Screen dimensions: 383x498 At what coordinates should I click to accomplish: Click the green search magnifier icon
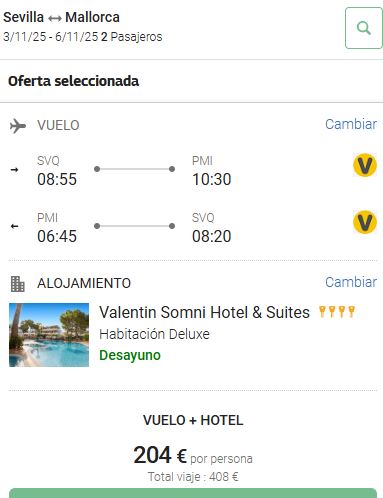coord(364,28)
